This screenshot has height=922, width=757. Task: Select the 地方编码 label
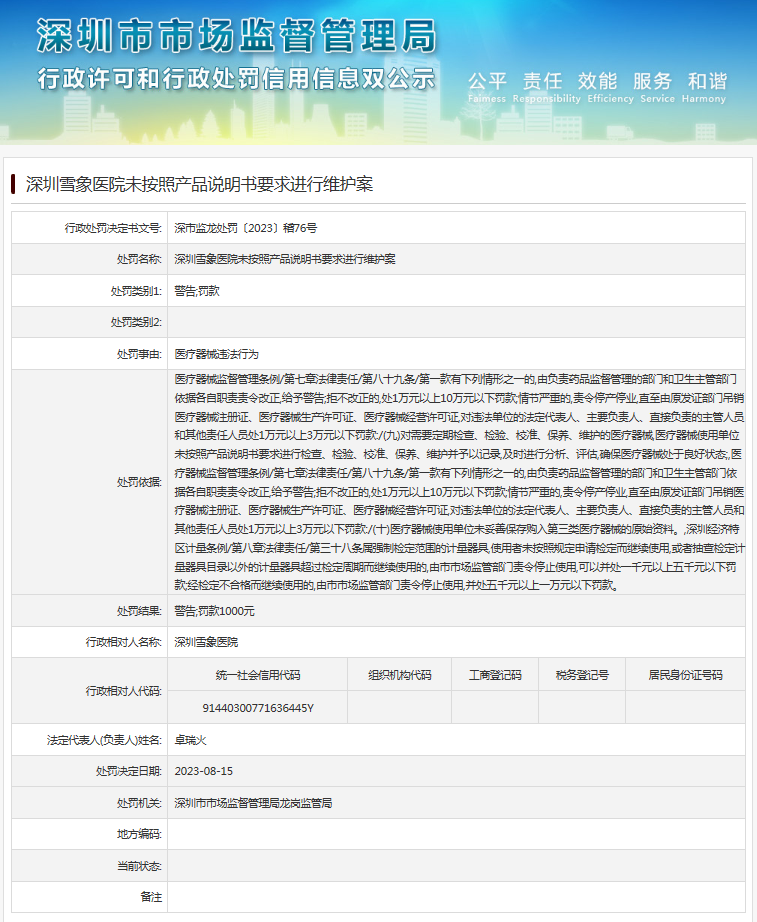139,834
